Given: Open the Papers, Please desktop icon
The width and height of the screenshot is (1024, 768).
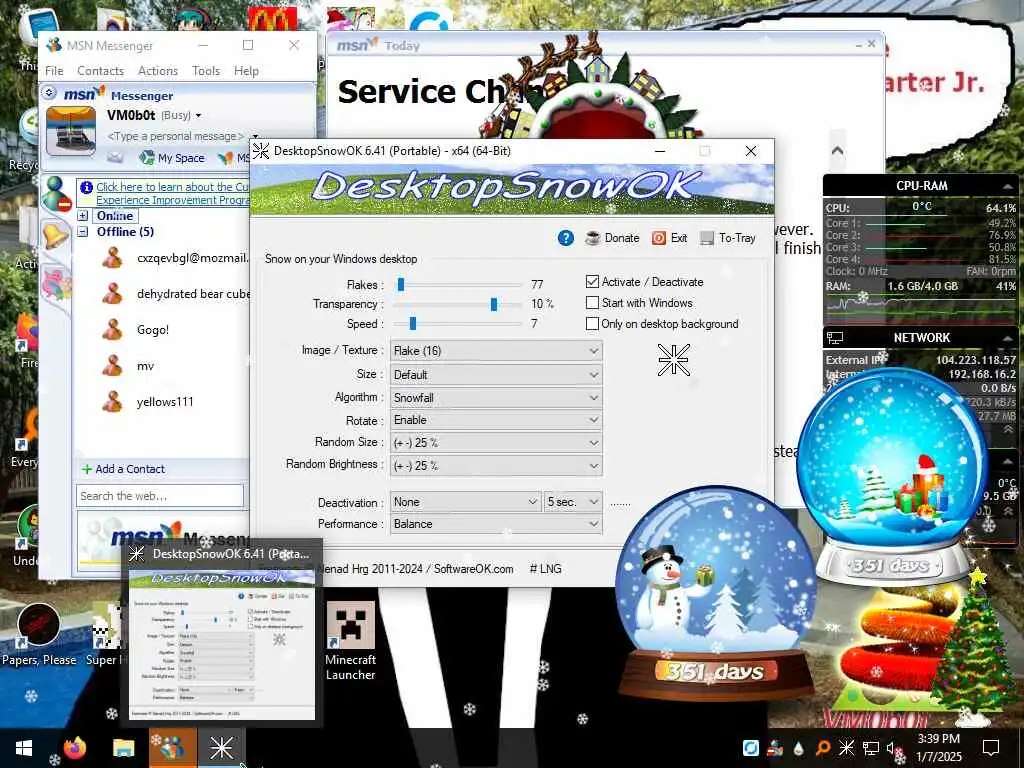Looking at the screenshot, I should [39, 635].
